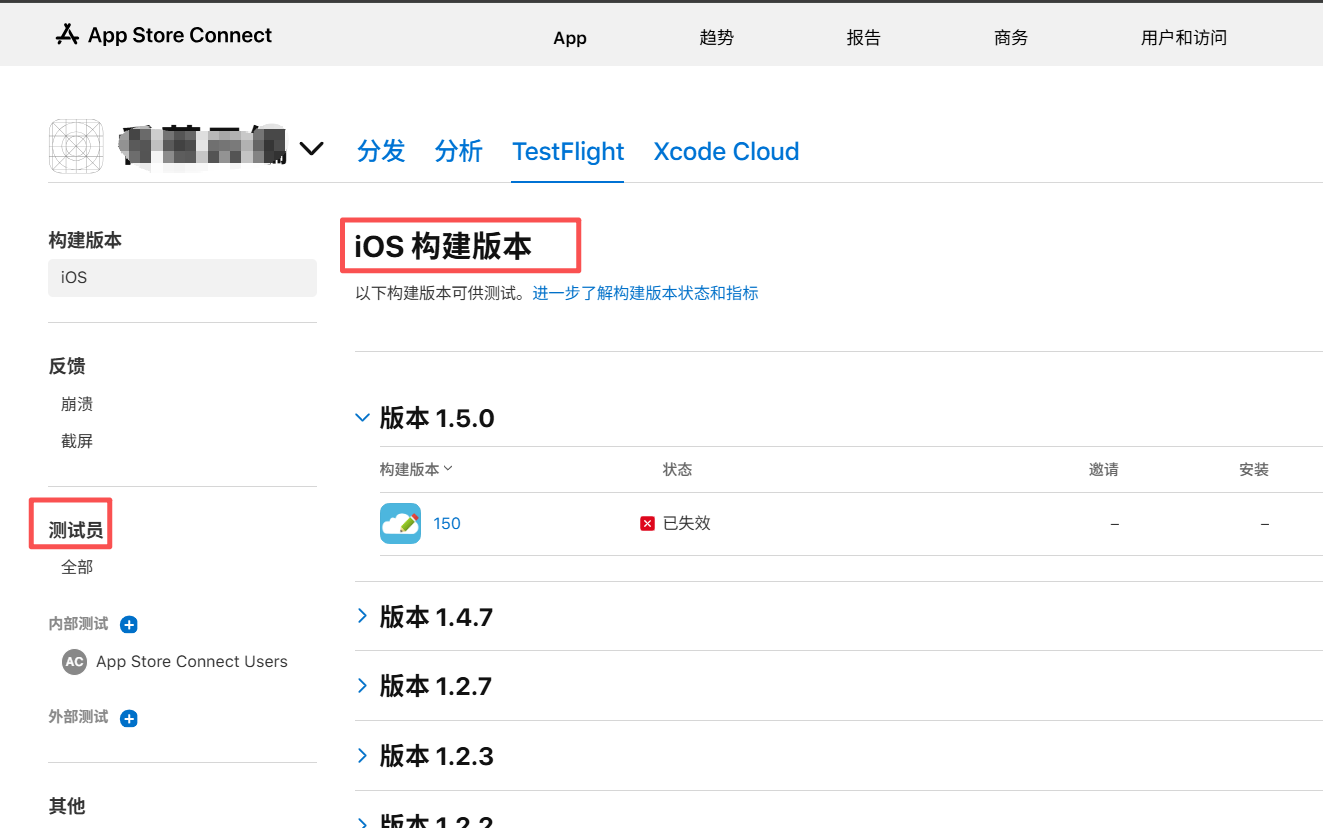This screenshot has width=1323, height=828.
Task: Open the App menu in top bar
Action: coord(570,38)
